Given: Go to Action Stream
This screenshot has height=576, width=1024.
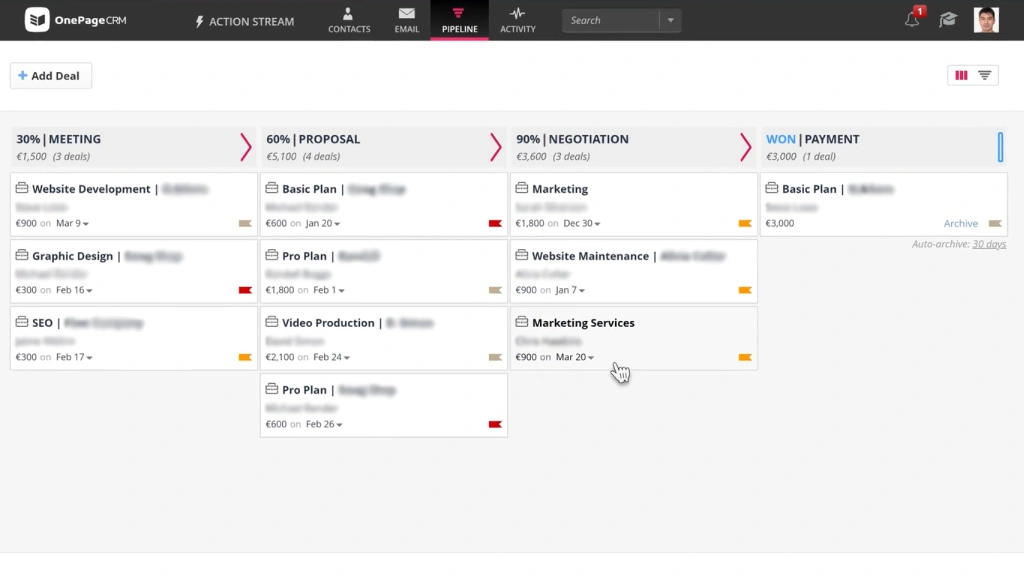Looking at the screenshot, I should pyautogui.click(x=244, y=22).
